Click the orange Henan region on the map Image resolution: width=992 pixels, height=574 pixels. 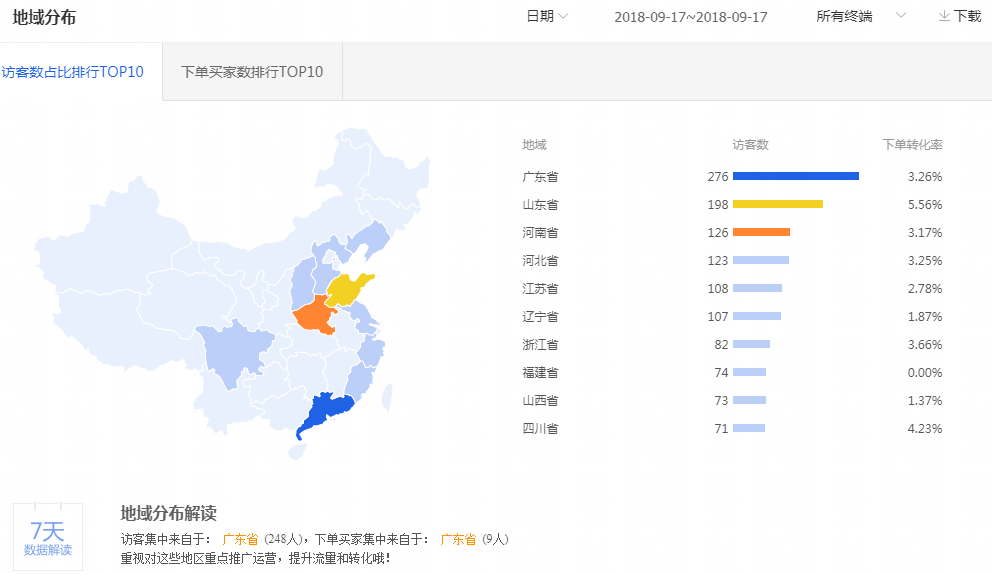(x=314, y=315)
